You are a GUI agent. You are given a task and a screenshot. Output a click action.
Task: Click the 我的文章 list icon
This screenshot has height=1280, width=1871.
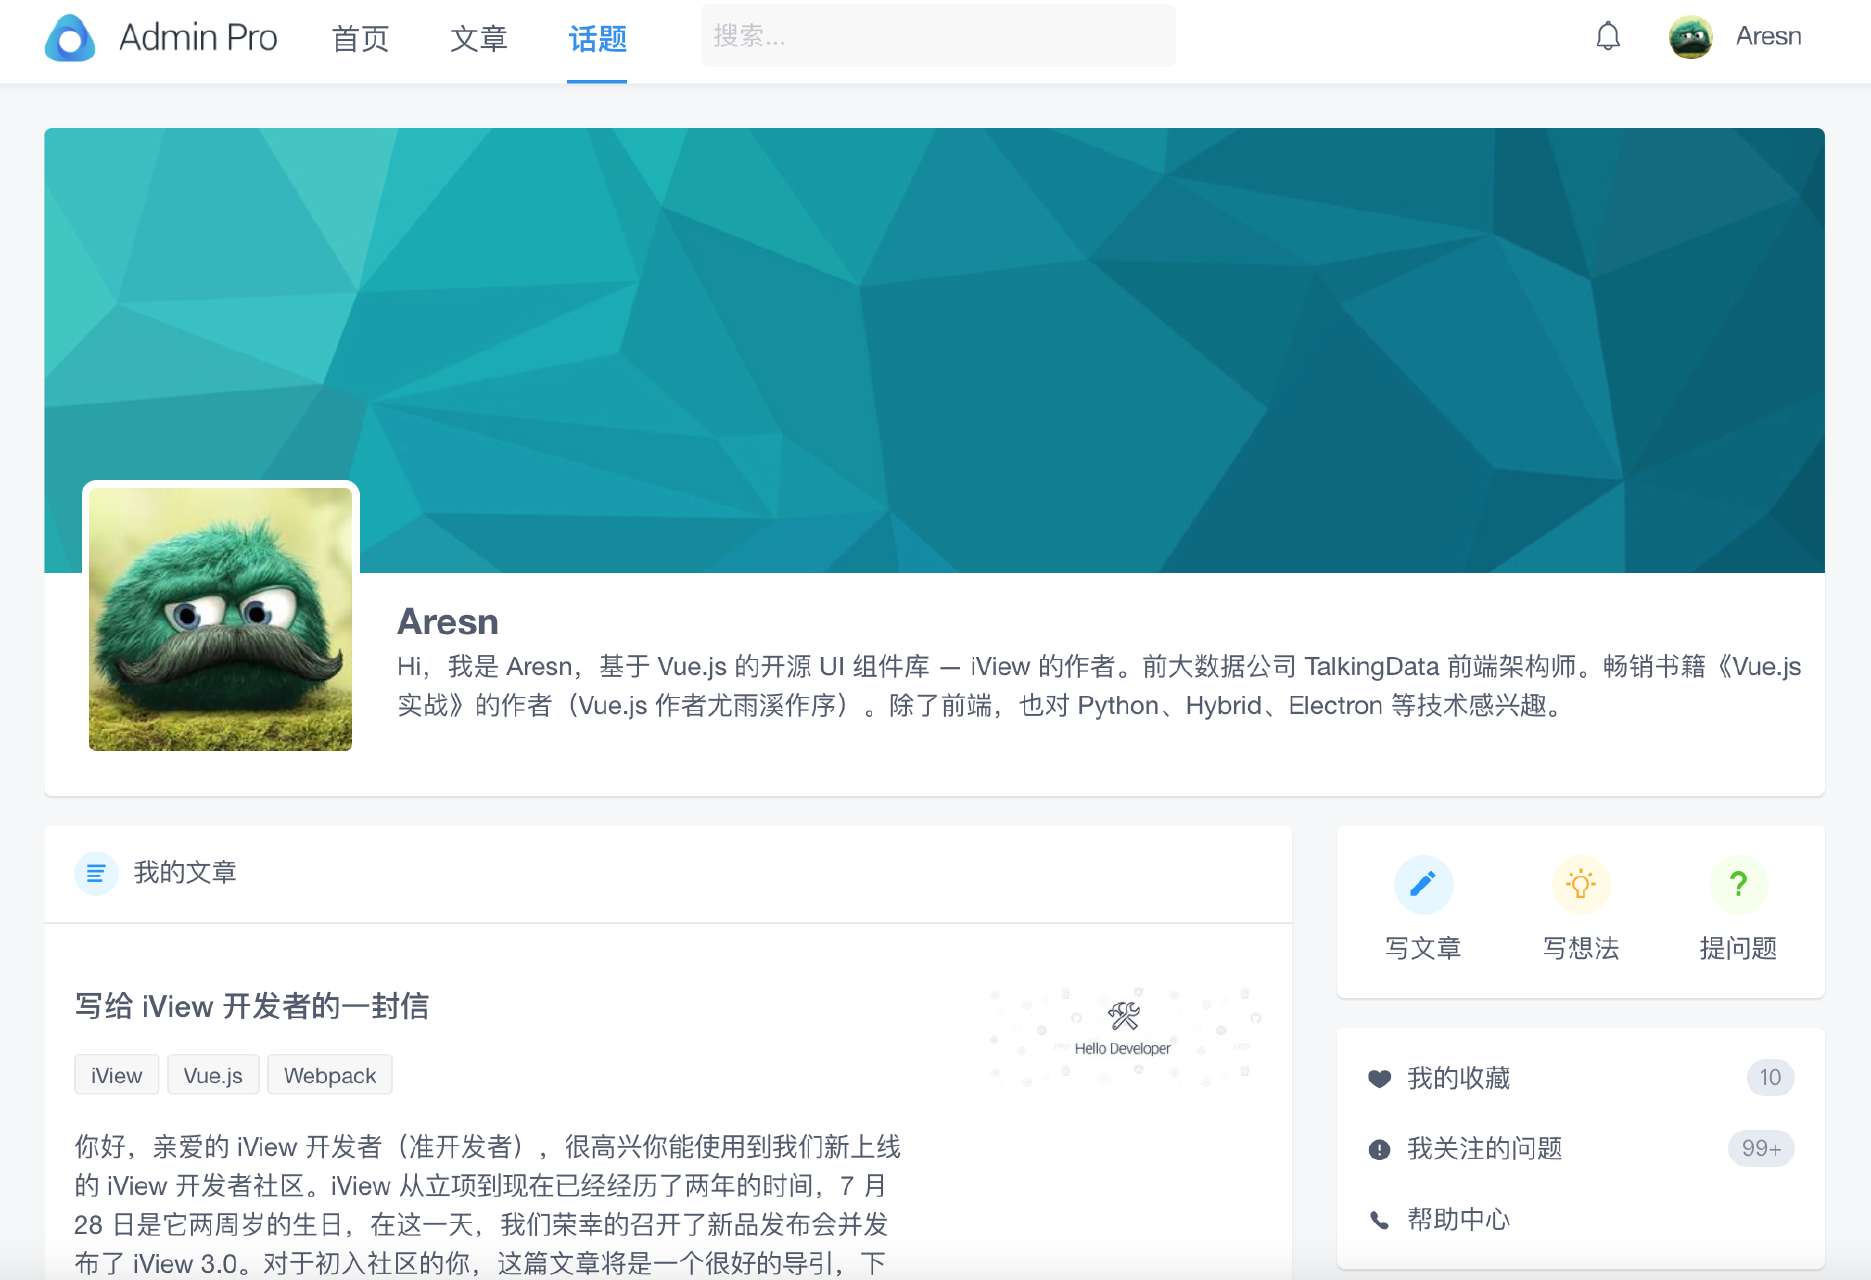(x=96, y=873)
